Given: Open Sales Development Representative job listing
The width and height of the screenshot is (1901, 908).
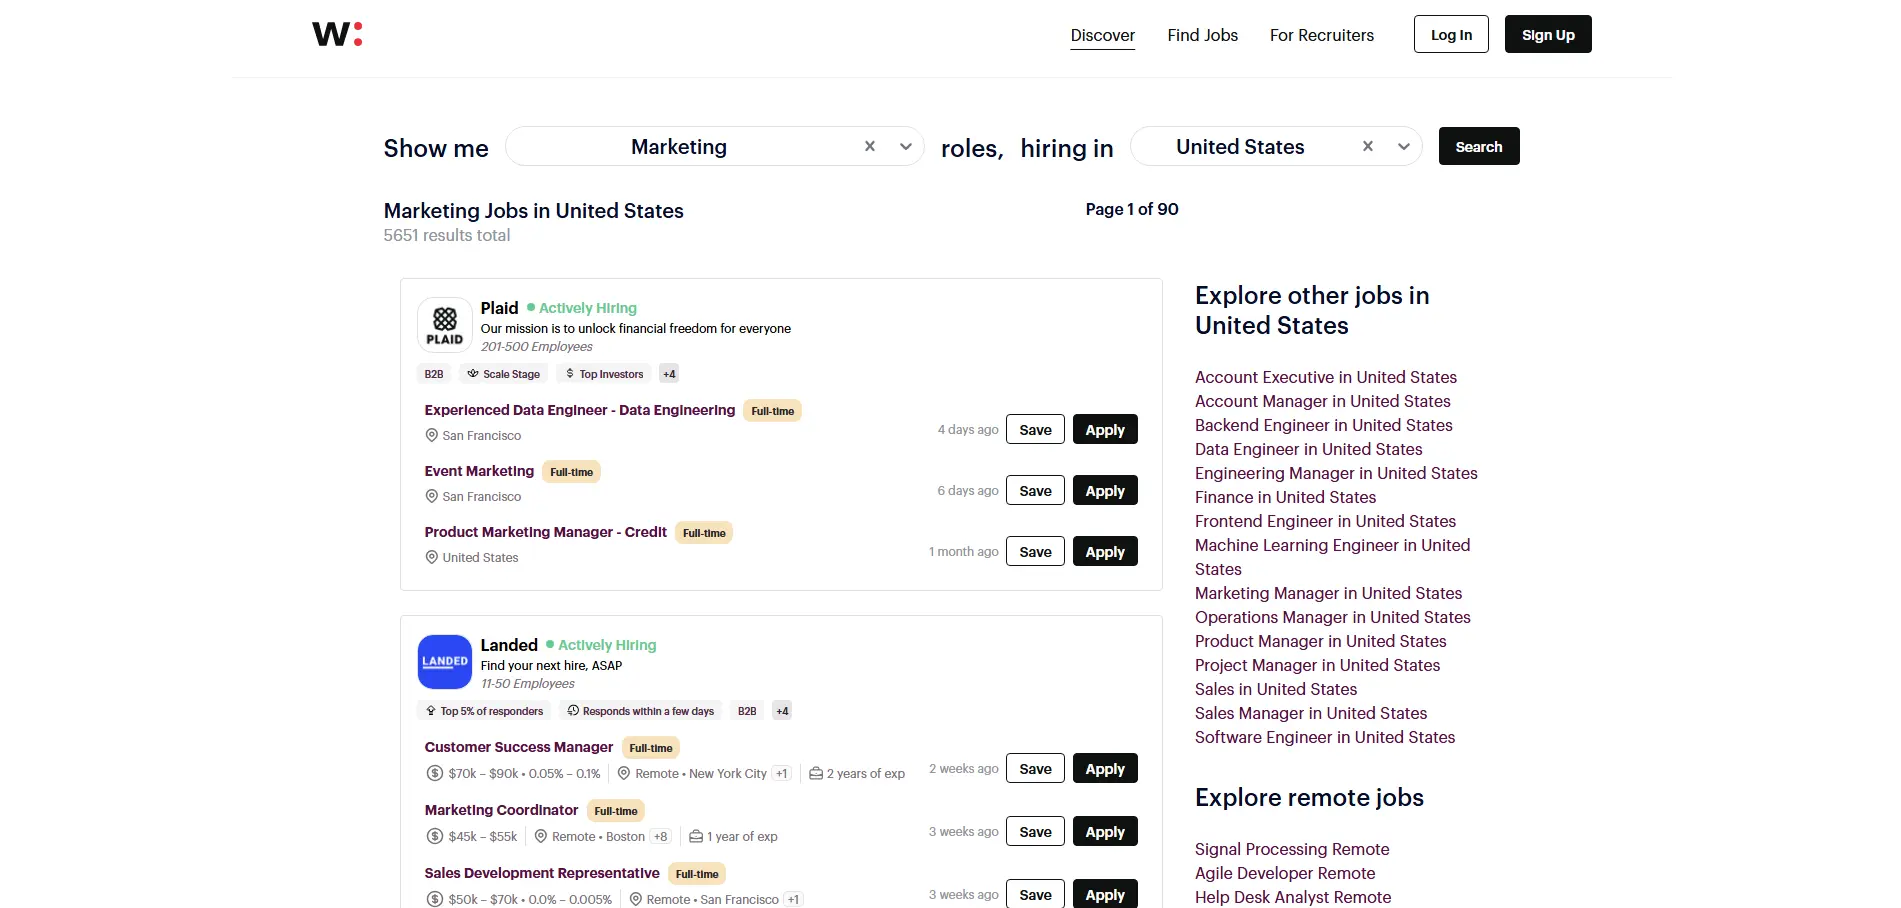Looking at the screenshot, I should [x=542, y=873].
